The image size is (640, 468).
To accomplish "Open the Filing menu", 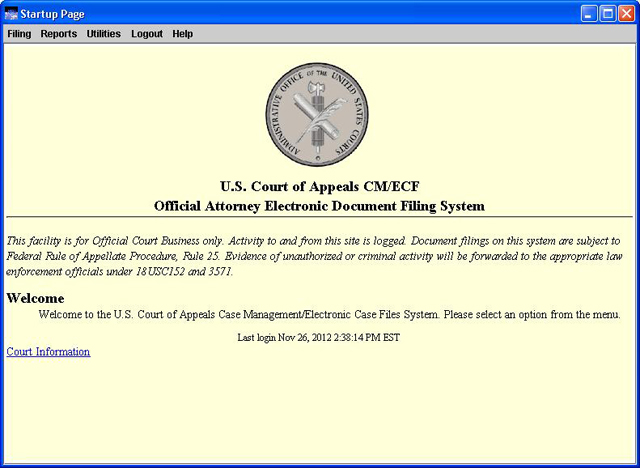I will pyautogui.click(x=19, y=34).
